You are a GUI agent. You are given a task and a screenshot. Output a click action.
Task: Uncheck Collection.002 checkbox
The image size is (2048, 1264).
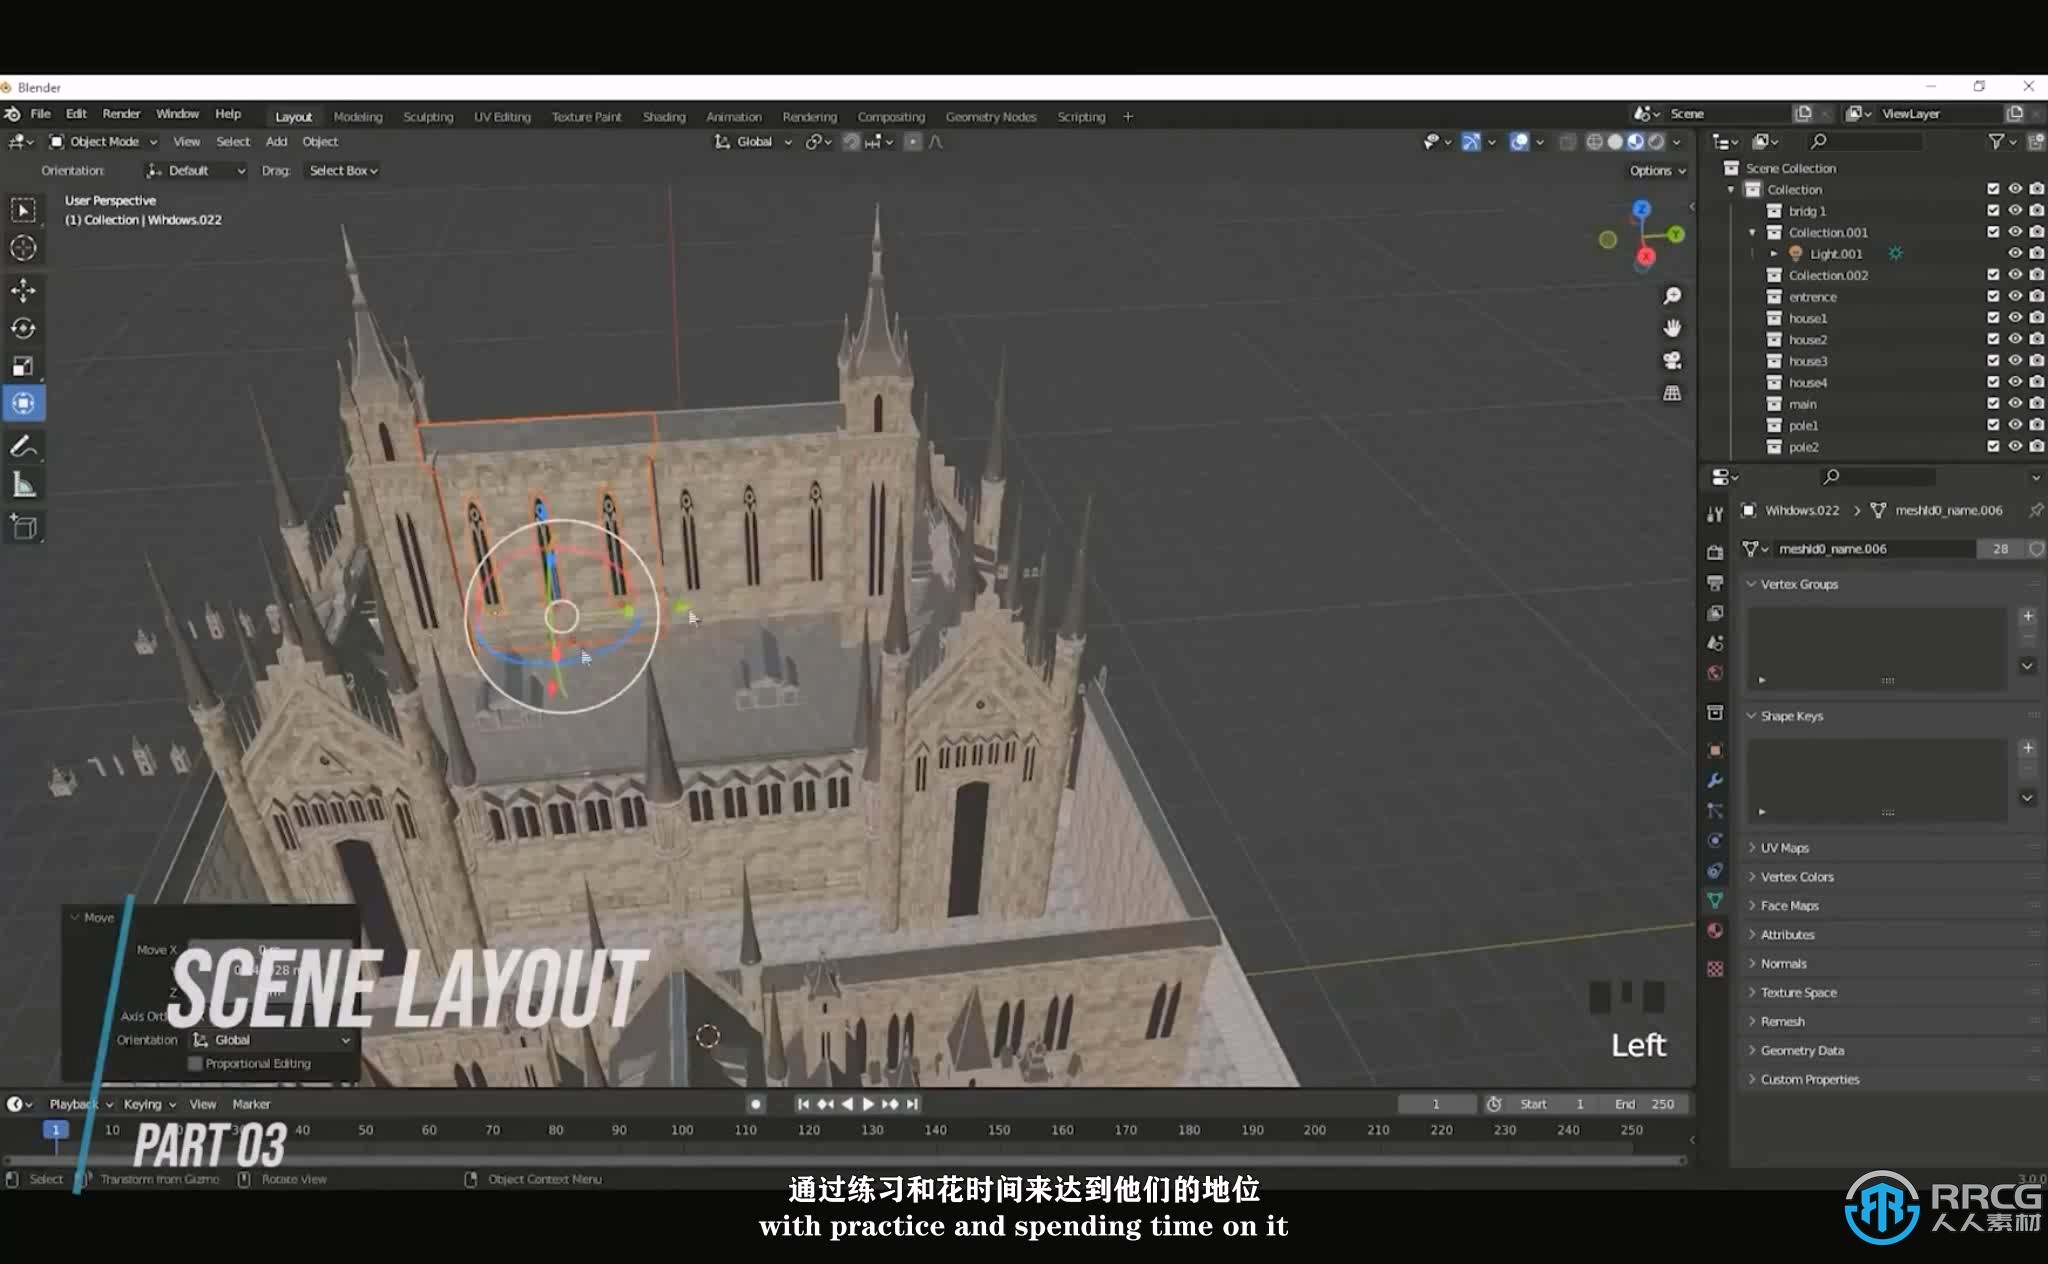(x=1993, y=275)
